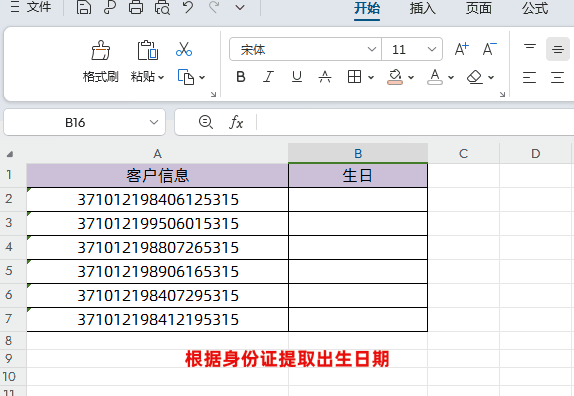Expand the Borders dropdown arrow

(371, 78)
